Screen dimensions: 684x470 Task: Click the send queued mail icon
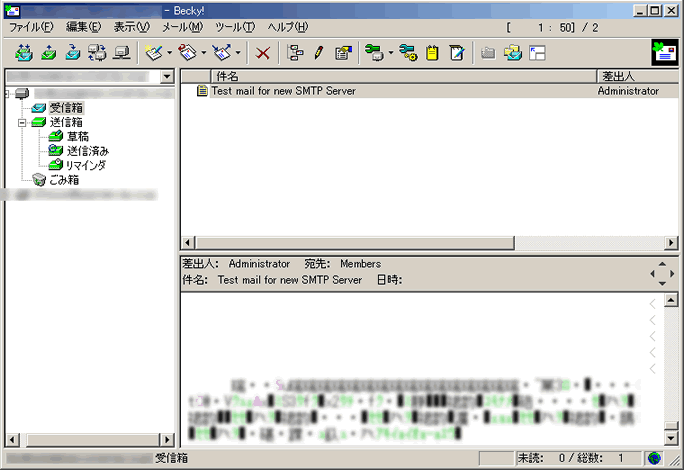[x=49, y=53]
